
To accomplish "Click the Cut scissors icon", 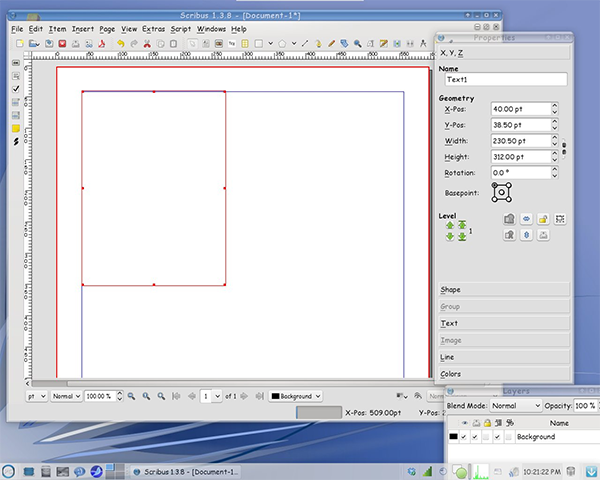I will (147, 44).
